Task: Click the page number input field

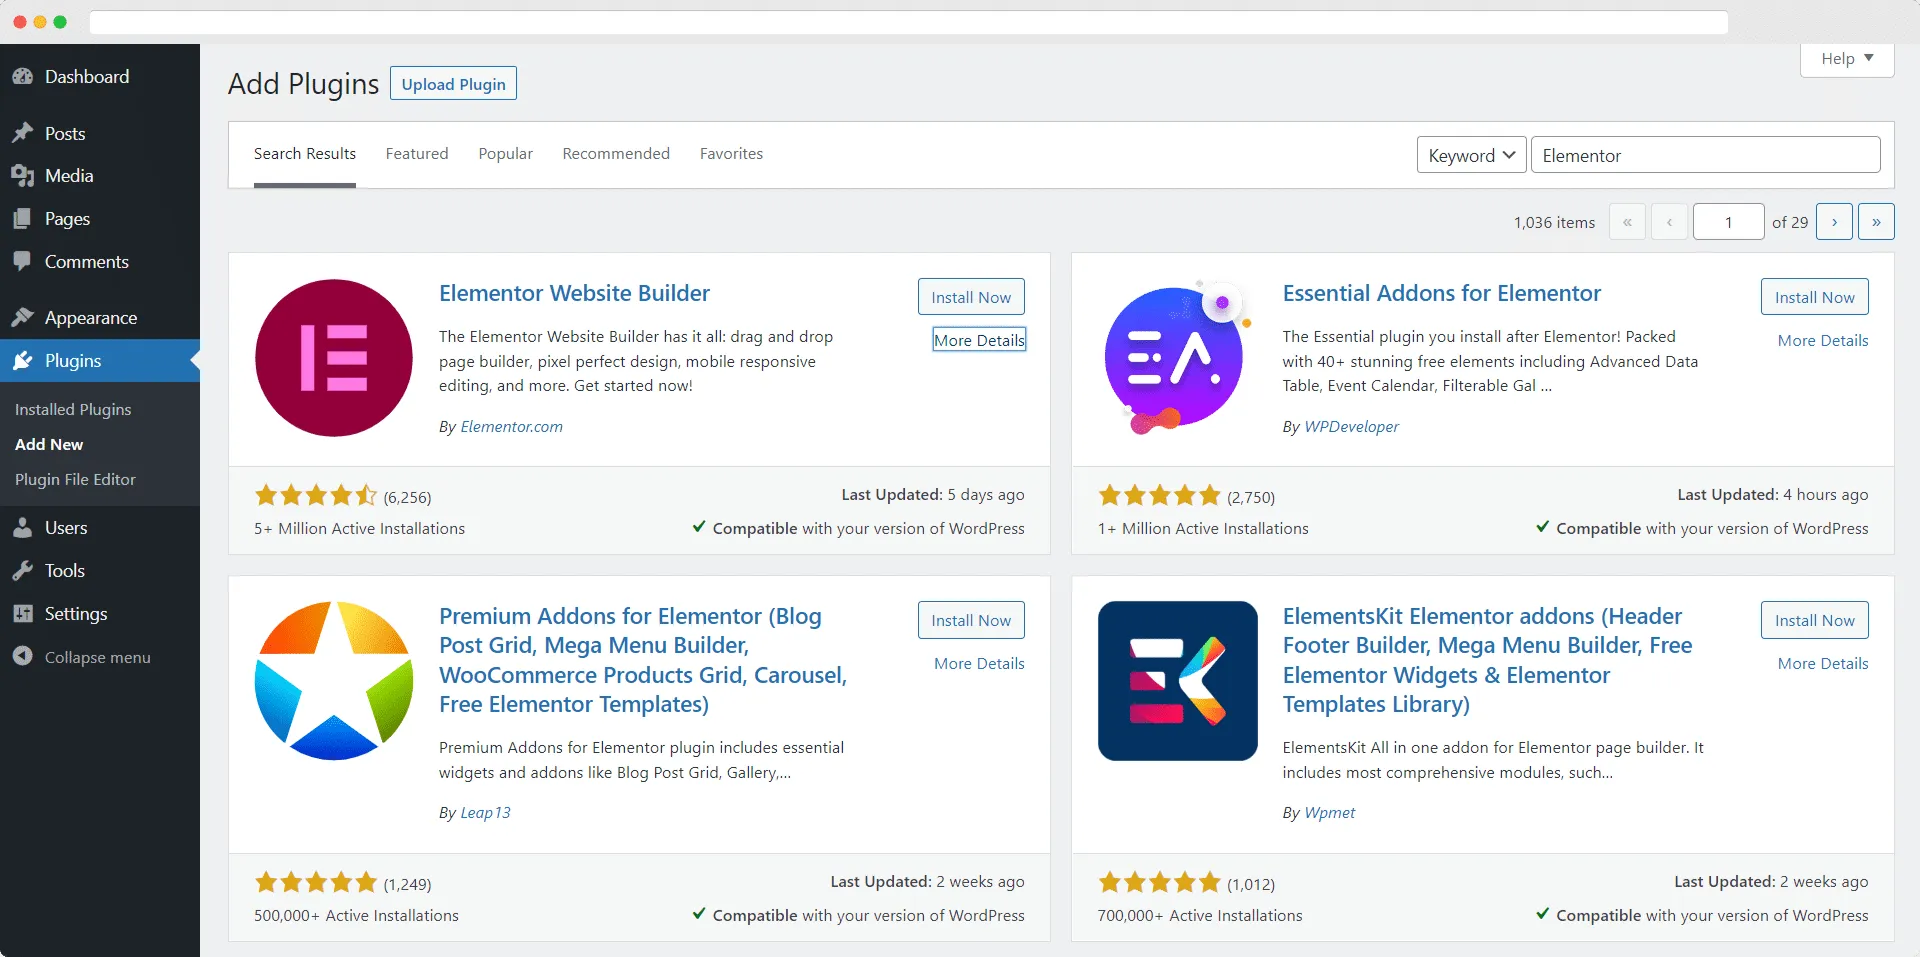Action: pos(1728,221)
